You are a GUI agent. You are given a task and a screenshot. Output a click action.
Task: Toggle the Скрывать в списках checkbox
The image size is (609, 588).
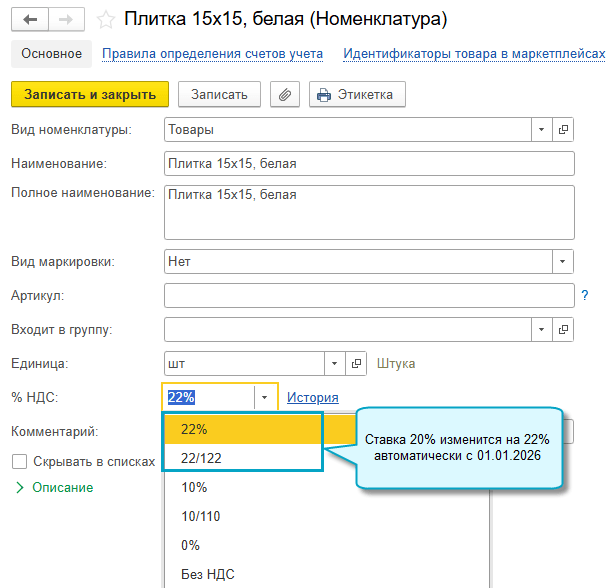pyautogui.click(x=19, y=462)
